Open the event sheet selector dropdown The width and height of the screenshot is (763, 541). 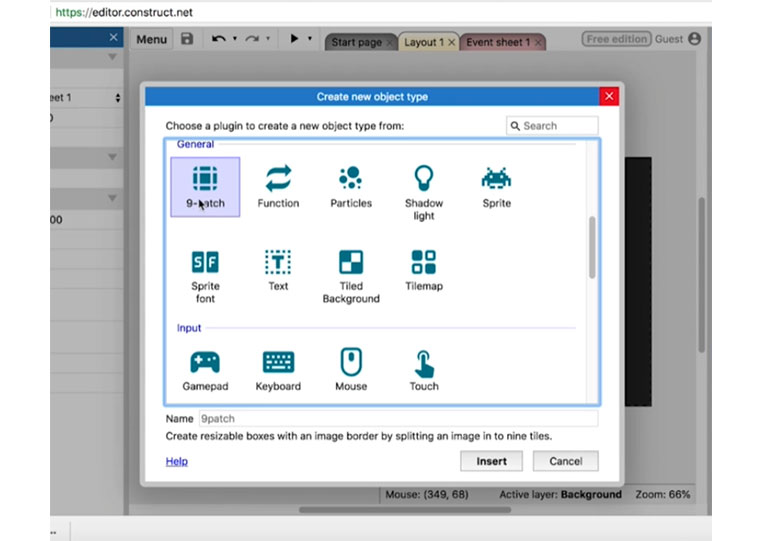point(118,98)
